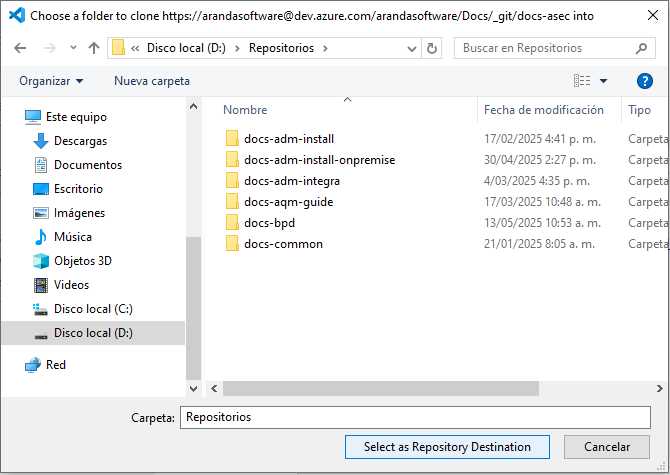This screenshot has width=670, height=475.
Task: Open the recent locations dropdown arrow
Action: [71, 48]
